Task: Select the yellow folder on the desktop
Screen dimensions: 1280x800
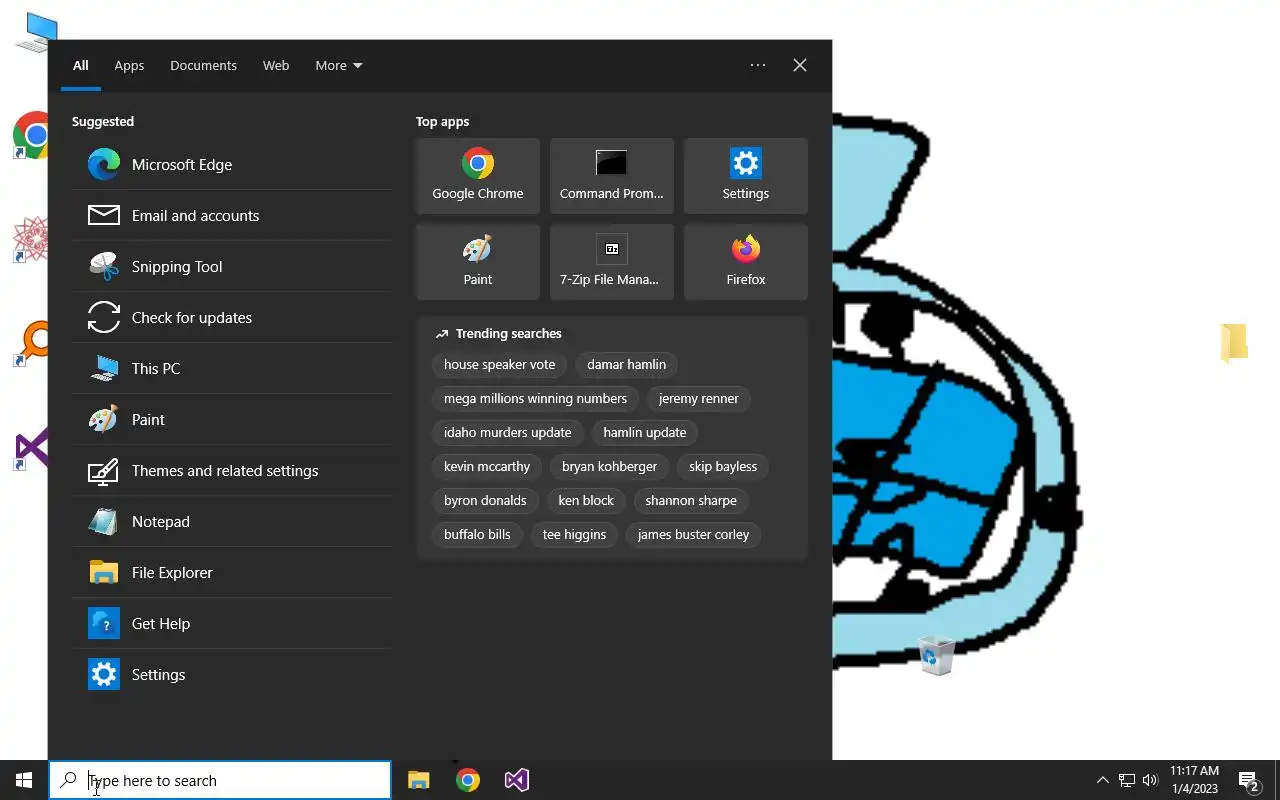Action: pos(1234,343)
